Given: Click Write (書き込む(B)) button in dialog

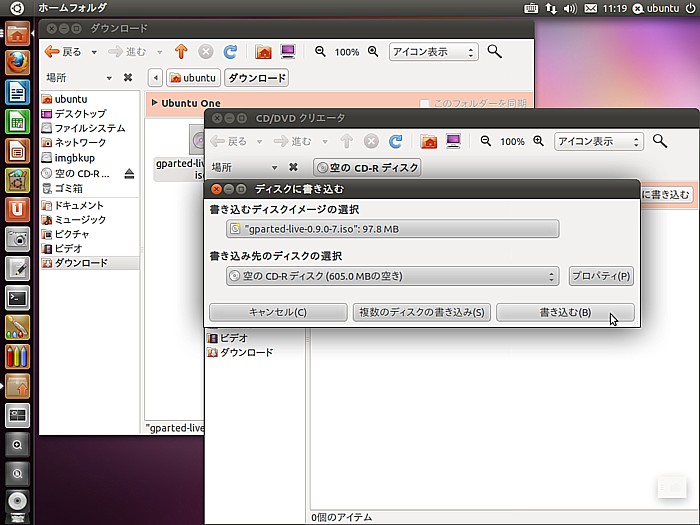Looking at the screenshot, I should (565, 312).
